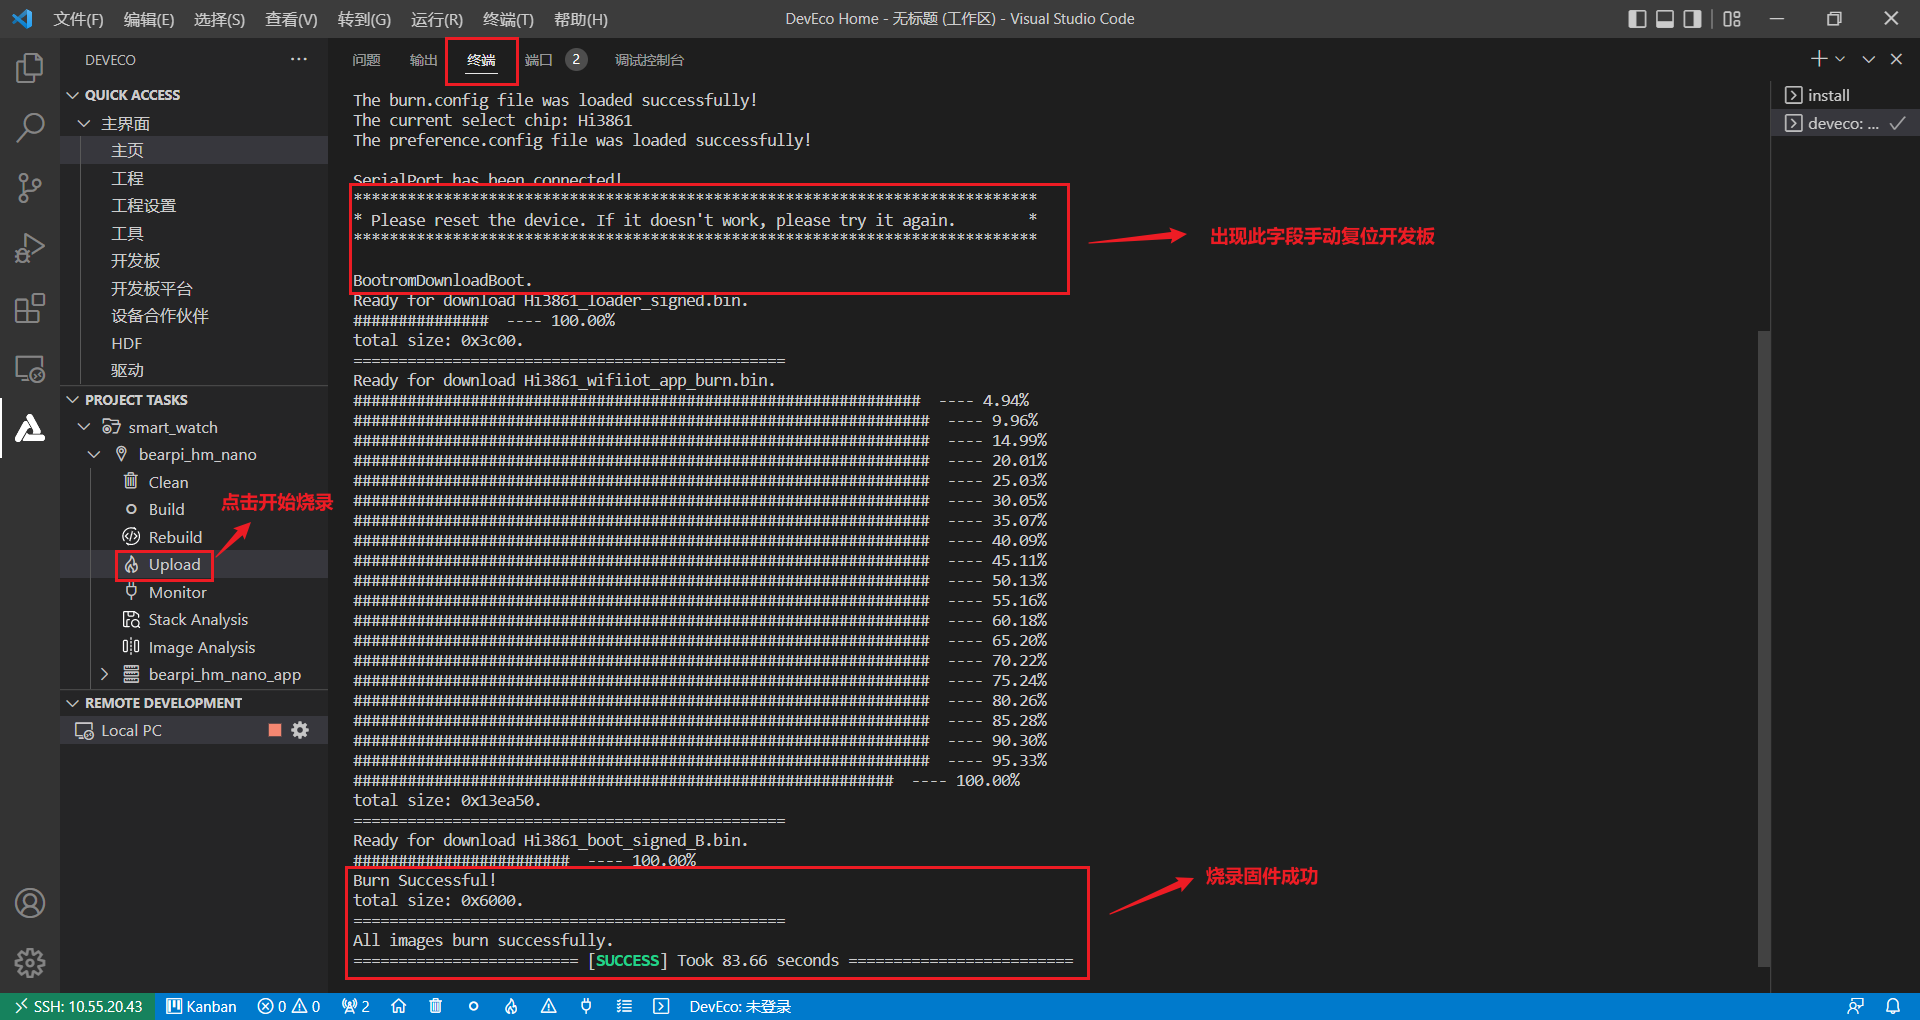This screenshot has width=1920, height=1020.
Task: Open customize layout button
Action: pyautogui.click(x=1732, y=19)
